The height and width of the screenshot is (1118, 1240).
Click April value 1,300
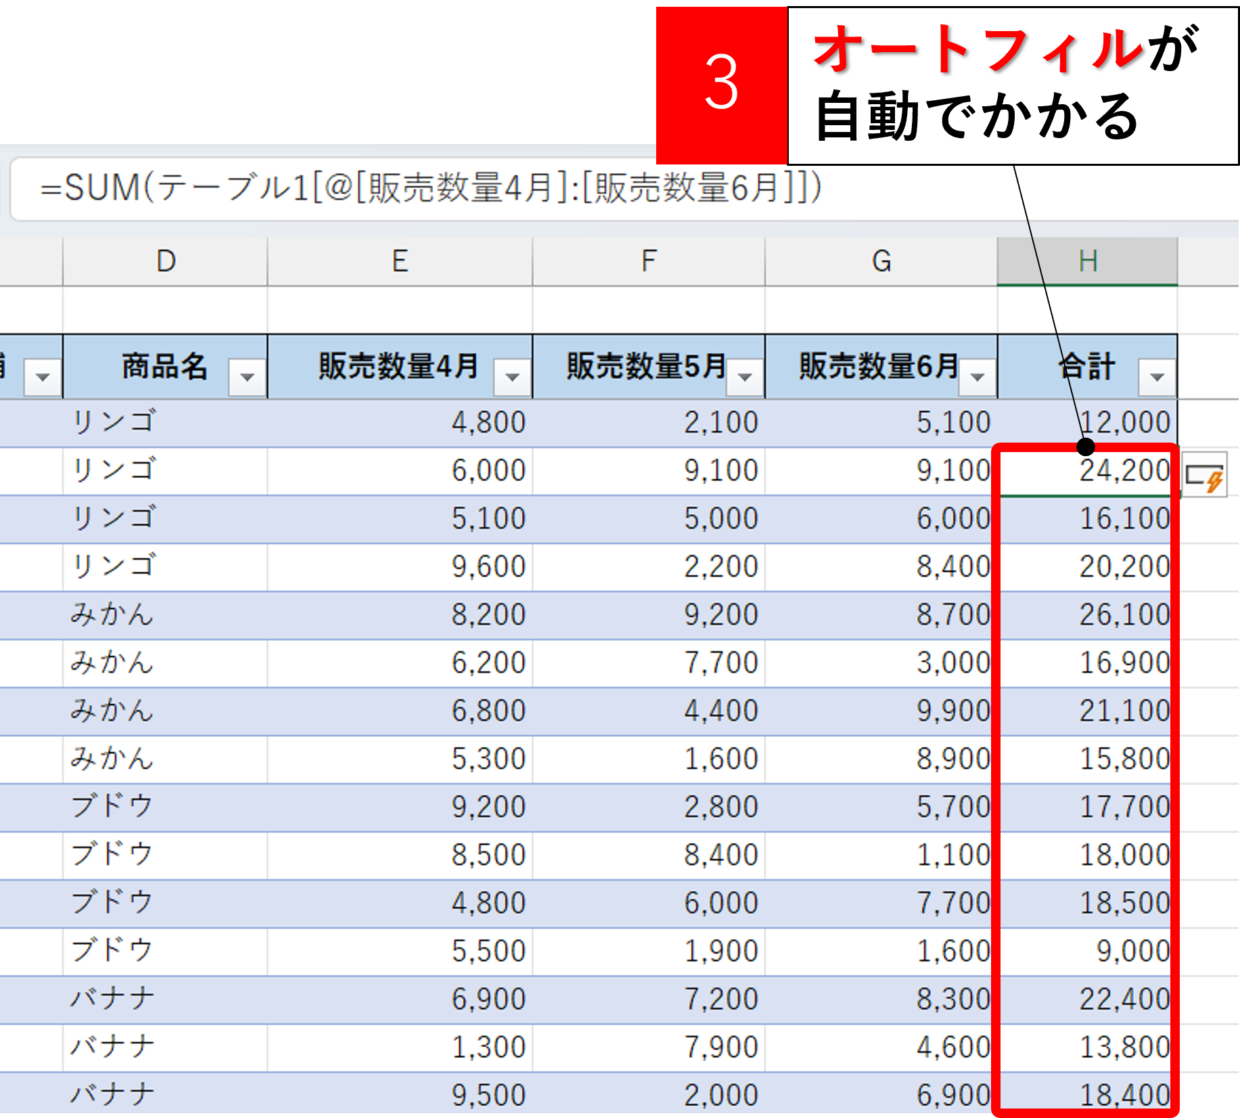click(400, 1047)
